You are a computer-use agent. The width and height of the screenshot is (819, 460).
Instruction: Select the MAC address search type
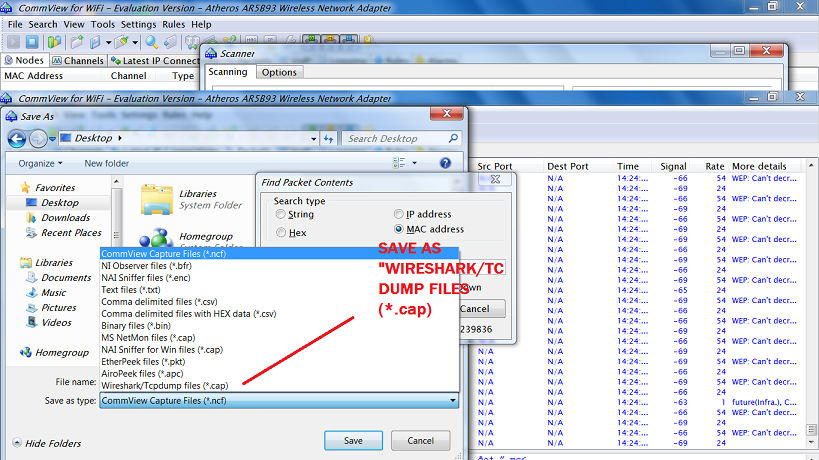[399, 229]
